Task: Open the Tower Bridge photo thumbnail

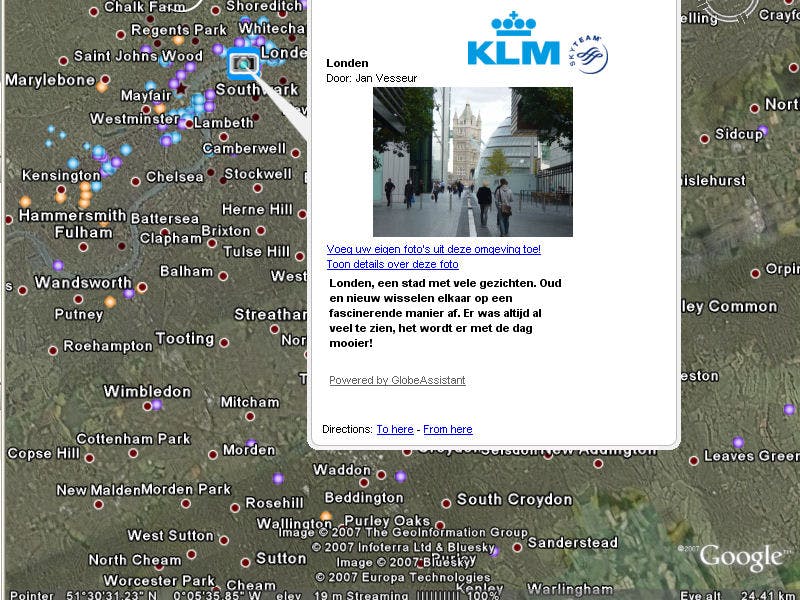Action: coord(472,162)
